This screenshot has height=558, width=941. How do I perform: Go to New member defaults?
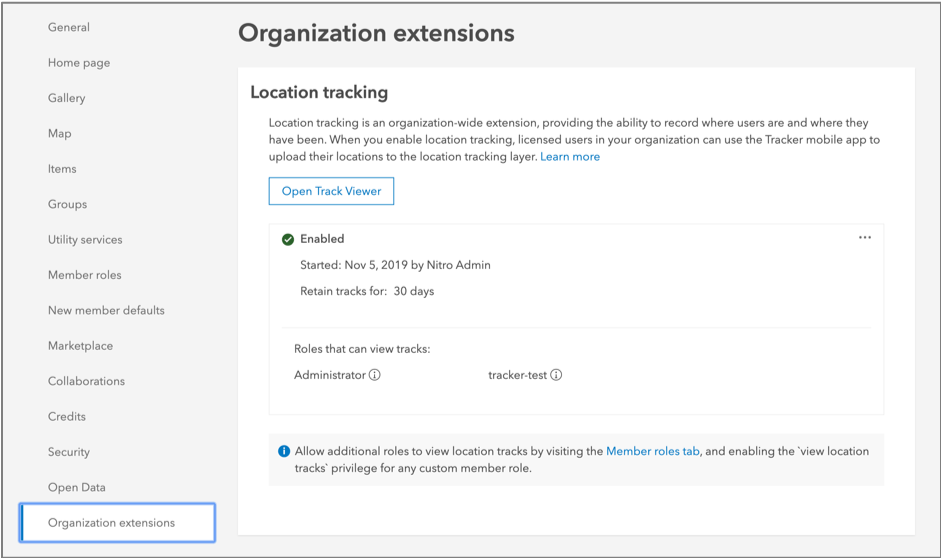(x=106, y=311)
